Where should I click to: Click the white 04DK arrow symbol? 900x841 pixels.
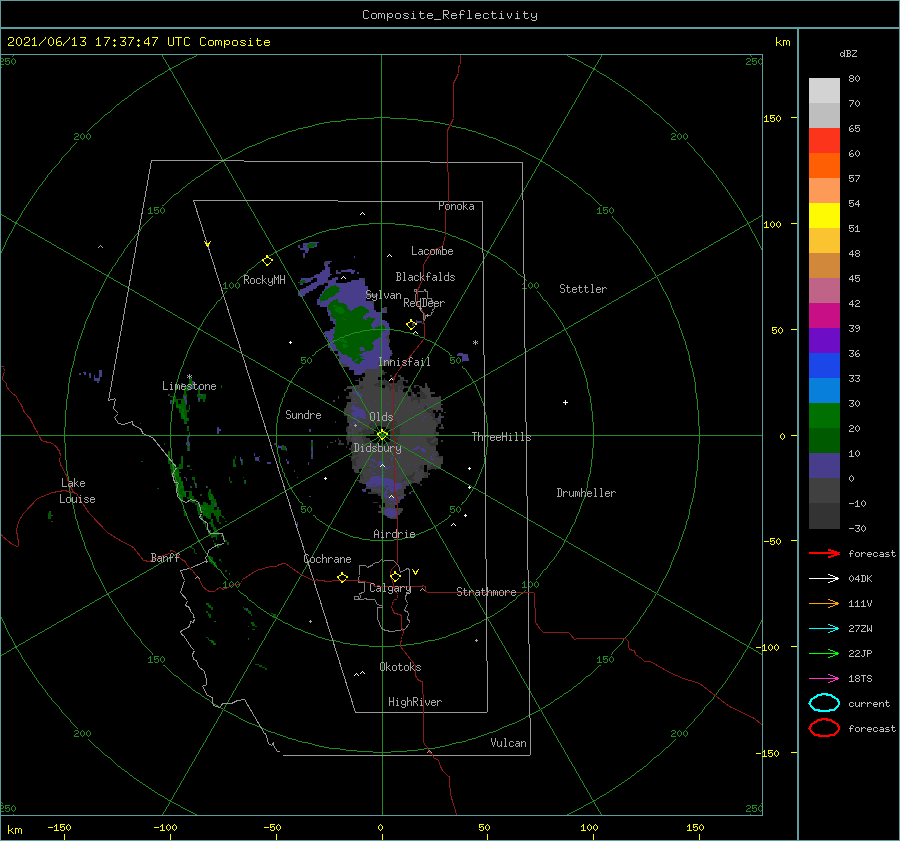(x=824, y=579)
